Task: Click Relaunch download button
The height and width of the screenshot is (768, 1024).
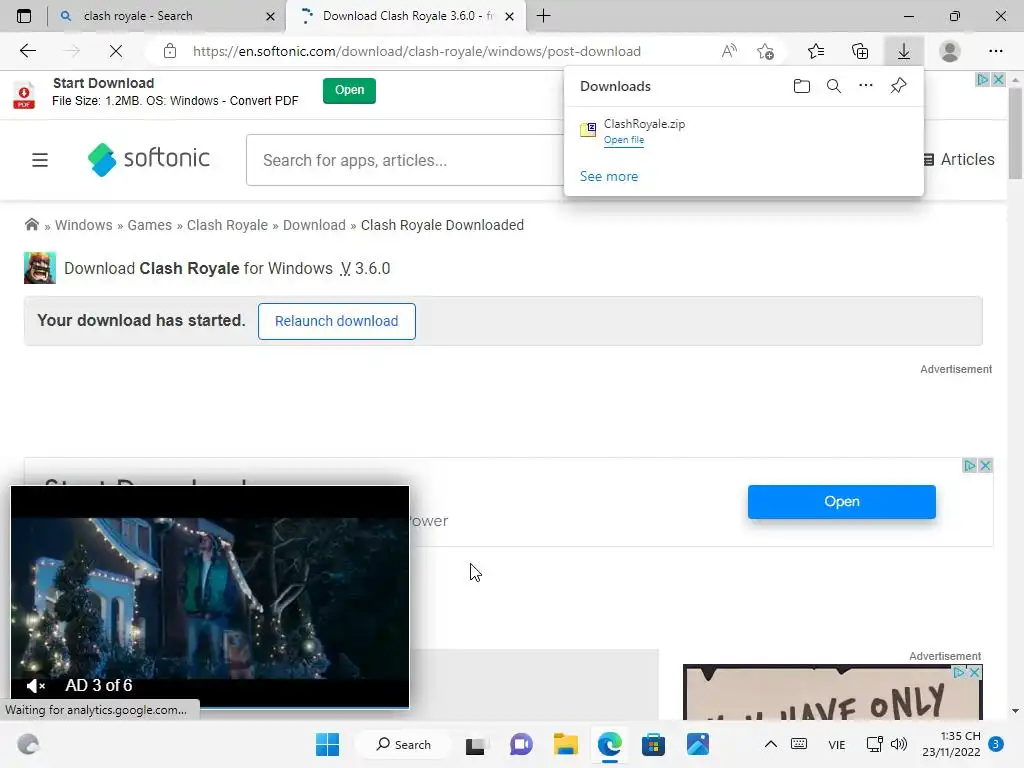Action: click(336, 321)
